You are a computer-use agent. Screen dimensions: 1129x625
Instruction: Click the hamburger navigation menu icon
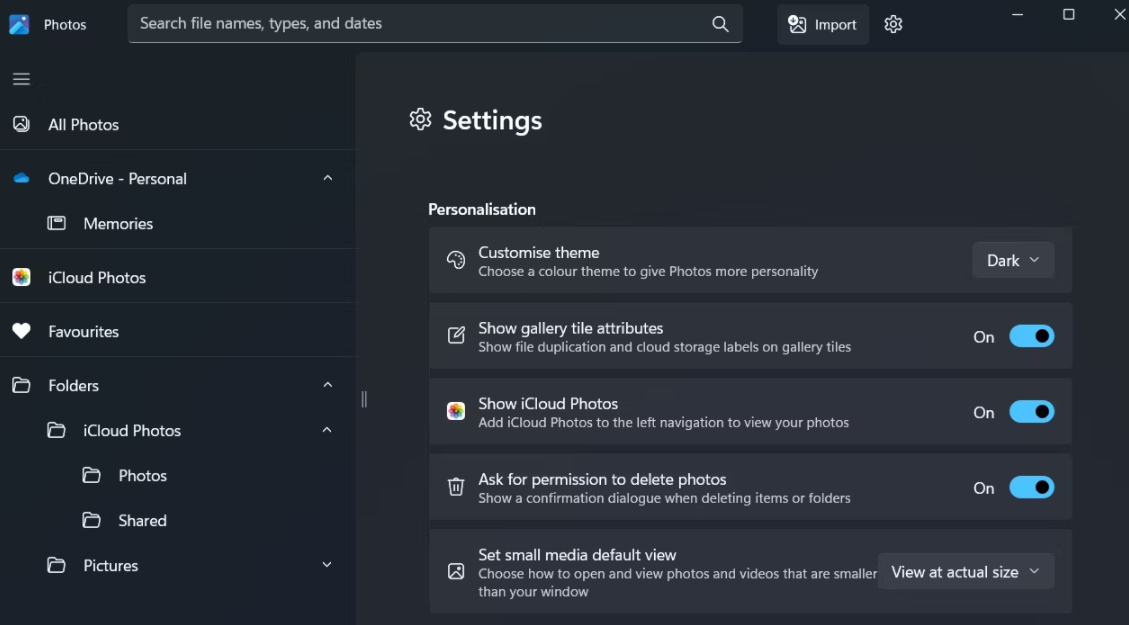coord(21,79)
